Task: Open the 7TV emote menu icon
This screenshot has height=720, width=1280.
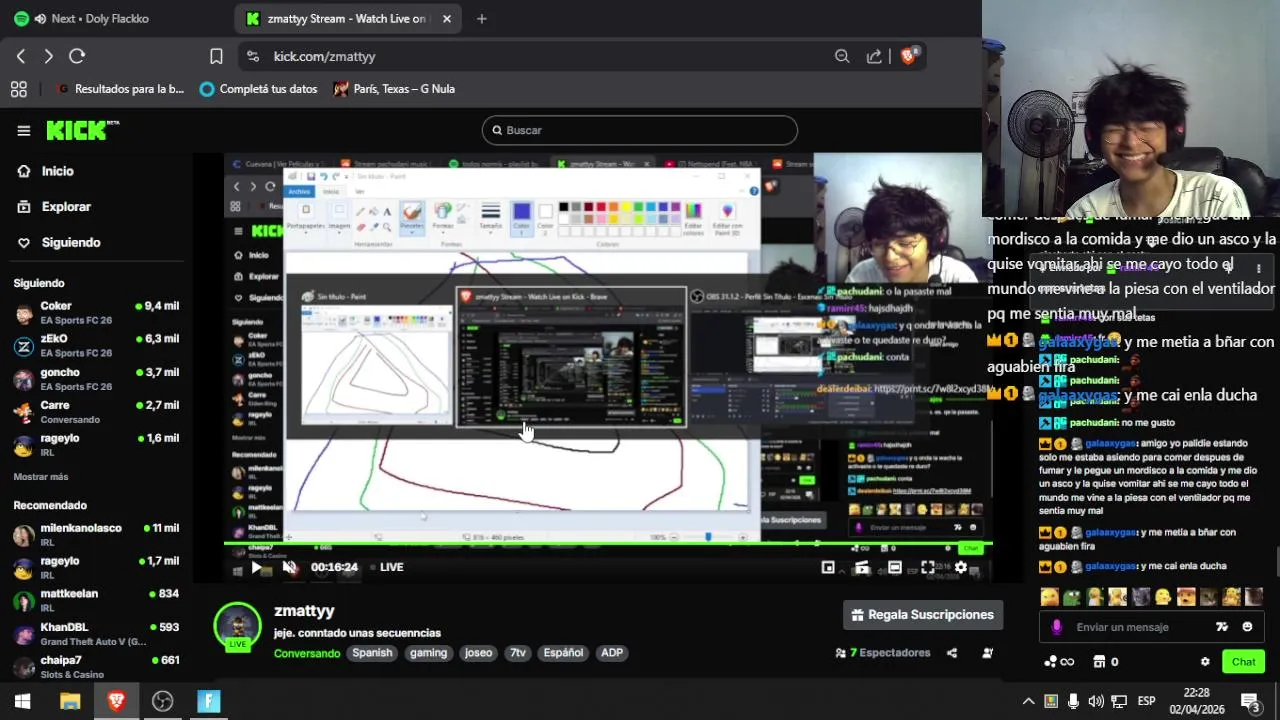Action: [1221, 627]
